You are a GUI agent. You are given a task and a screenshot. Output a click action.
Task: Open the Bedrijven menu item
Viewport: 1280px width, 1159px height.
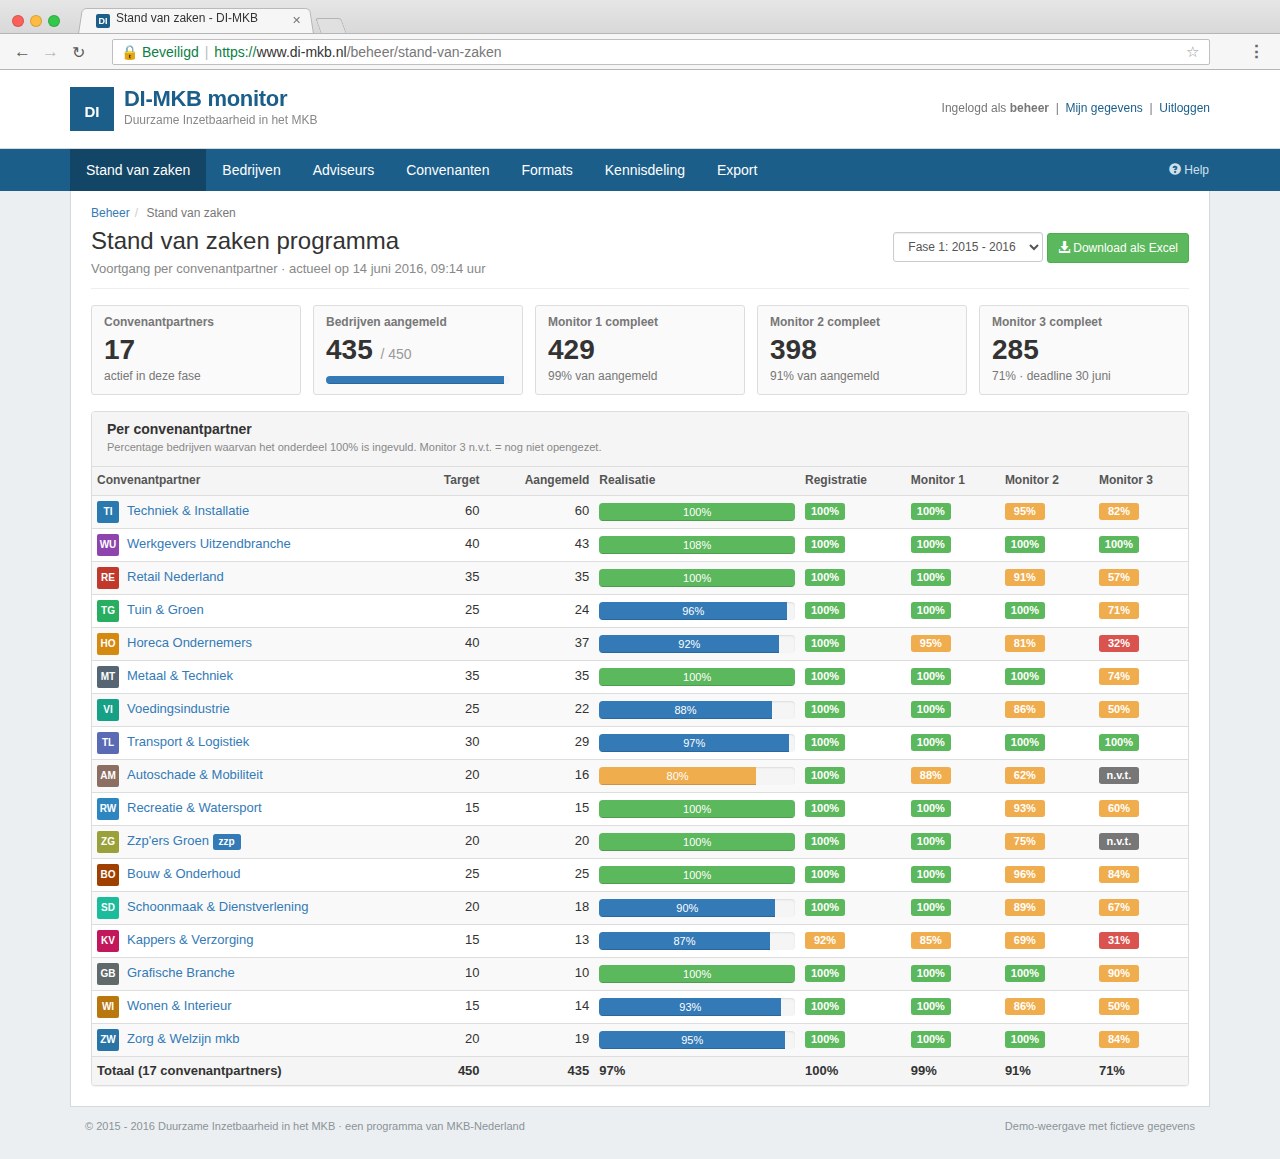coord(251,170)
